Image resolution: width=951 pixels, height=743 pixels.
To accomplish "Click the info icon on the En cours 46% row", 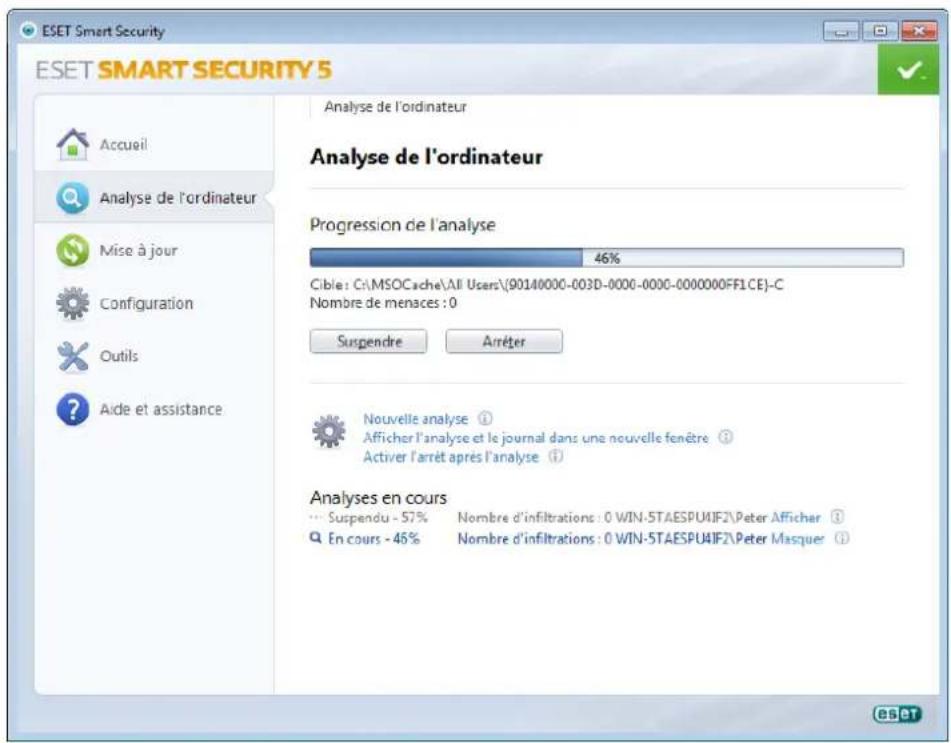I will tap(842, 538).
